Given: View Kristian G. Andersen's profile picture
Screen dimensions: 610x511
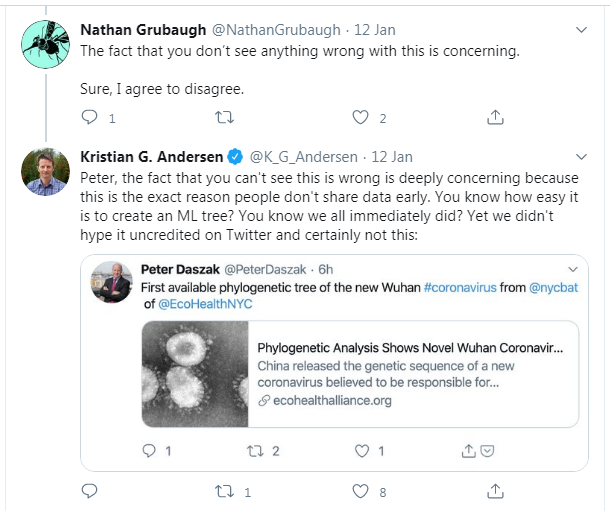Looking at the screenshot, I should 44,172.
